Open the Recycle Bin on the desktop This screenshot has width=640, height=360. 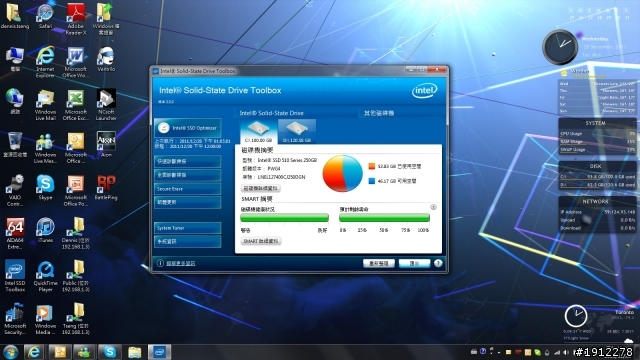pos(15,145)
